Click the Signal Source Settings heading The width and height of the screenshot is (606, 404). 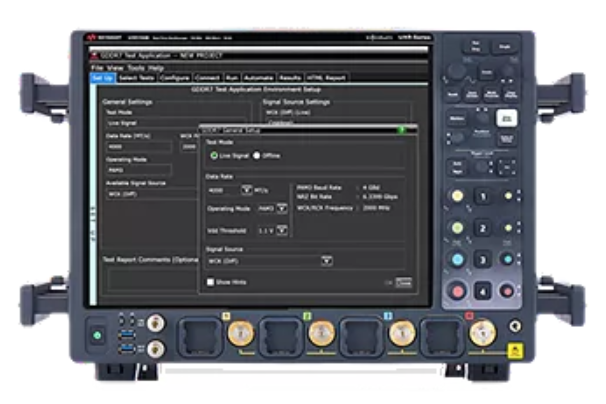[x=296, y=102]
